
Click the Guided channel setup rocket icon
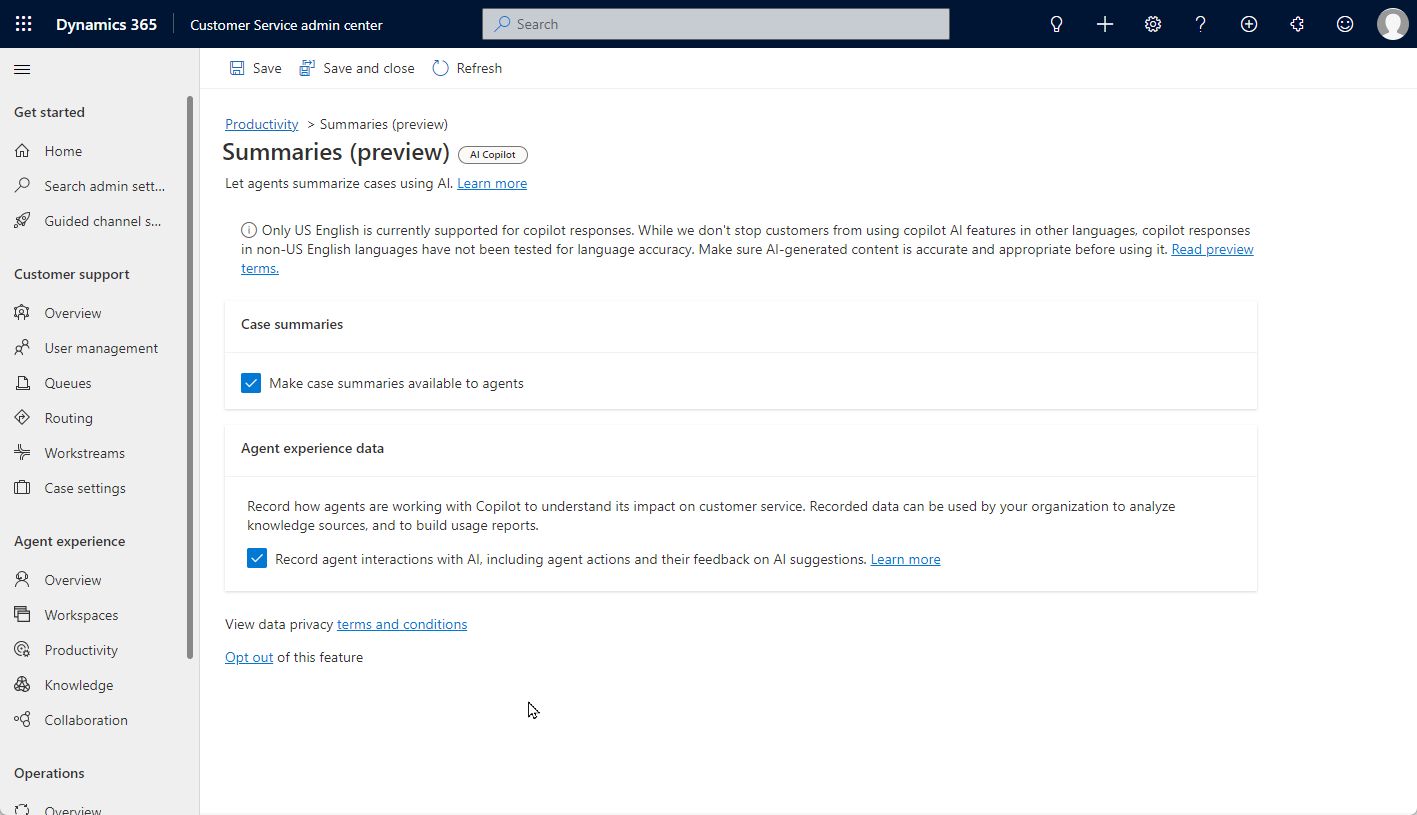(22, 221)
